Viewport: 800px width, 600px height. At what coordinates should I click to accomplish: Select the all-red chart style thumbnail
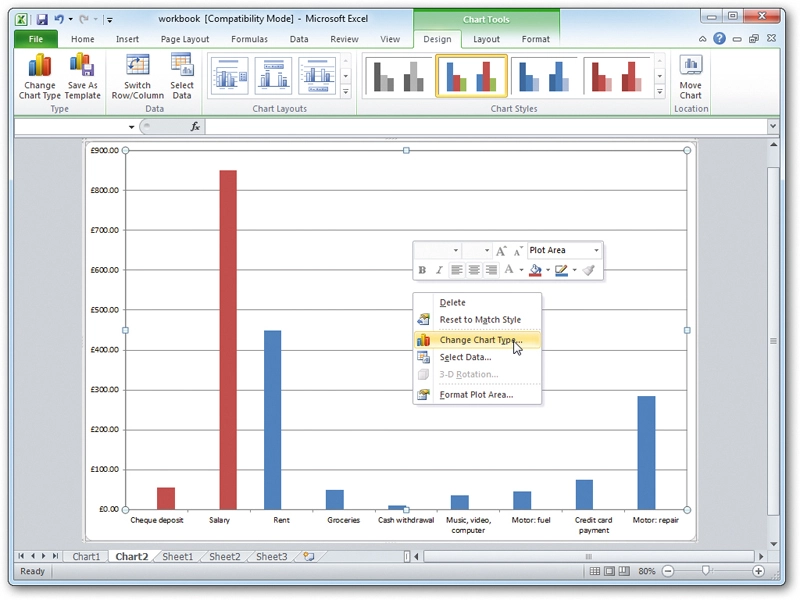coord(616,76)
